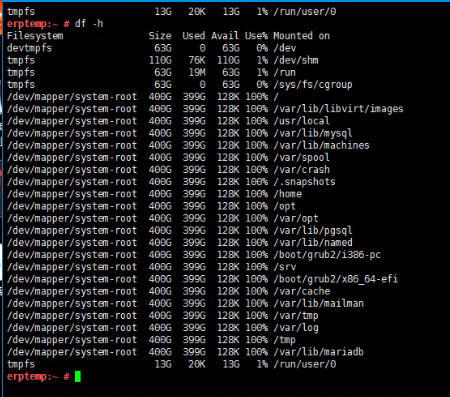Viewport: 450px width, 397px height.
Task: Click the '/var/tmp' mount point
Action: click(296, 316)
